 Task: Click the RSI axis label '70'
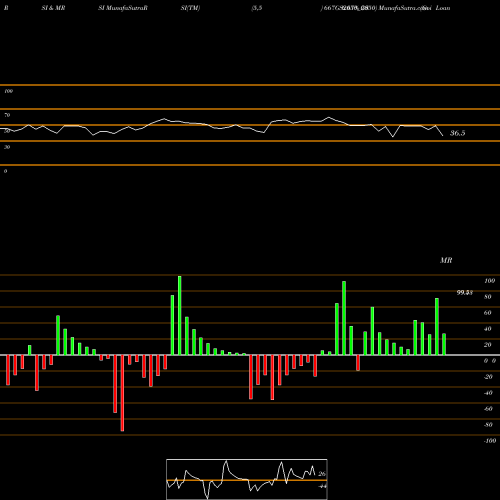(x=7, y=115)
